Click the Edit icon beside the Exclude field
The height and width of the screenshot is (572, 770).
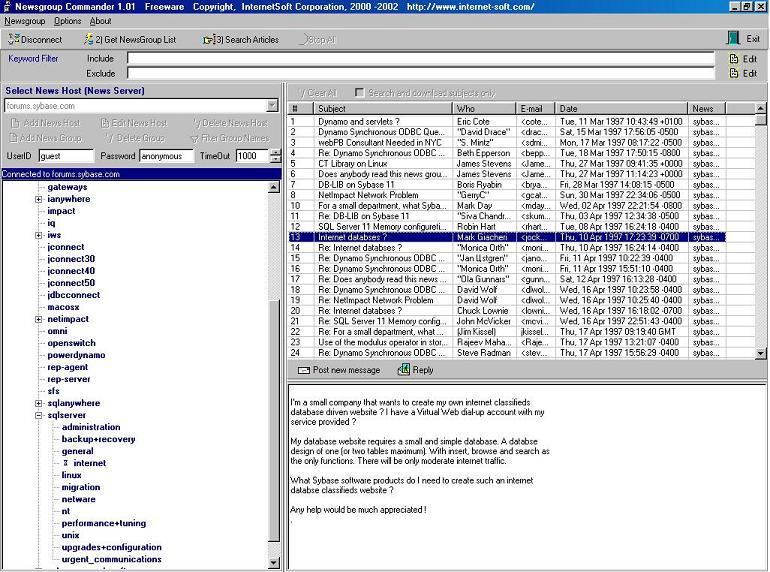(x=734, y=73)
